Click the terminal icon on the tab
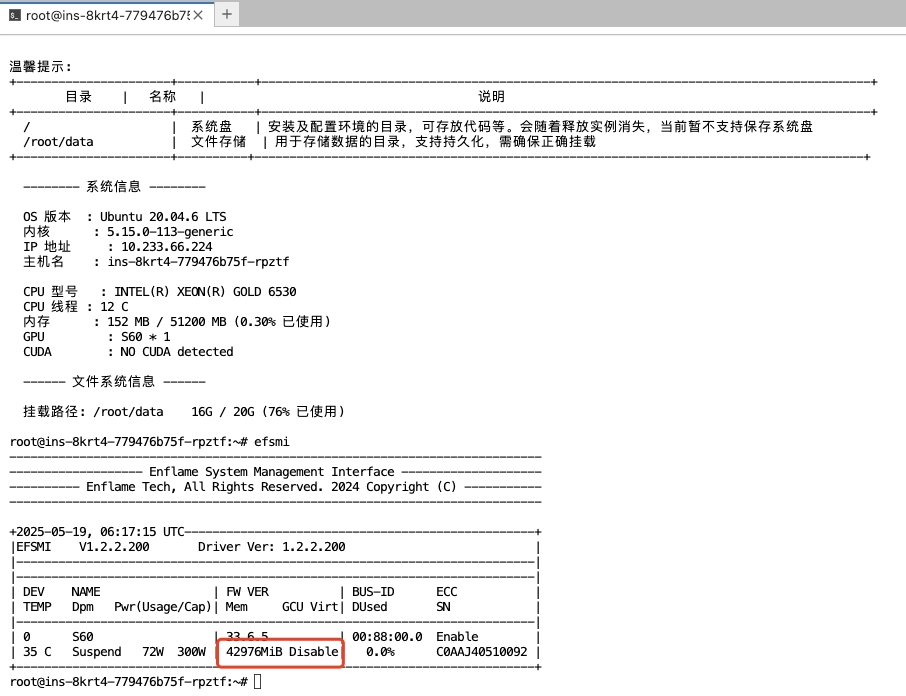Viewport: 906px width, 696px height. pyautogui.click(x=14, y=14)
